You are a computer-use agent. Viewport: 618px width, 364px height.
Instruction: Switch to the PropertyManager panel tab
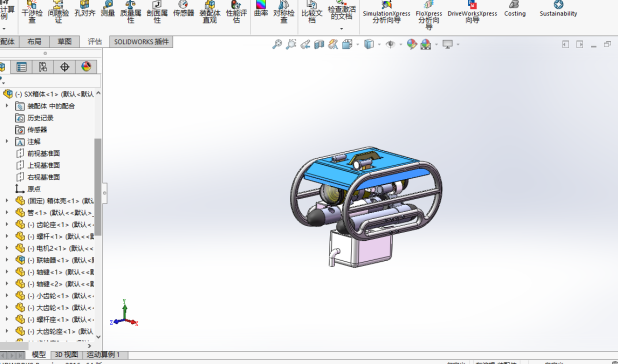pyautogui.click(x=21, y=67)
